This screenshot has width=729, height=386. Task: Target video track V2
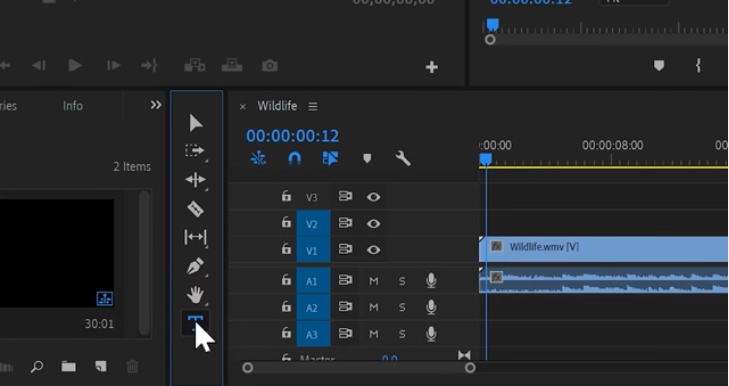click(313, 224)
